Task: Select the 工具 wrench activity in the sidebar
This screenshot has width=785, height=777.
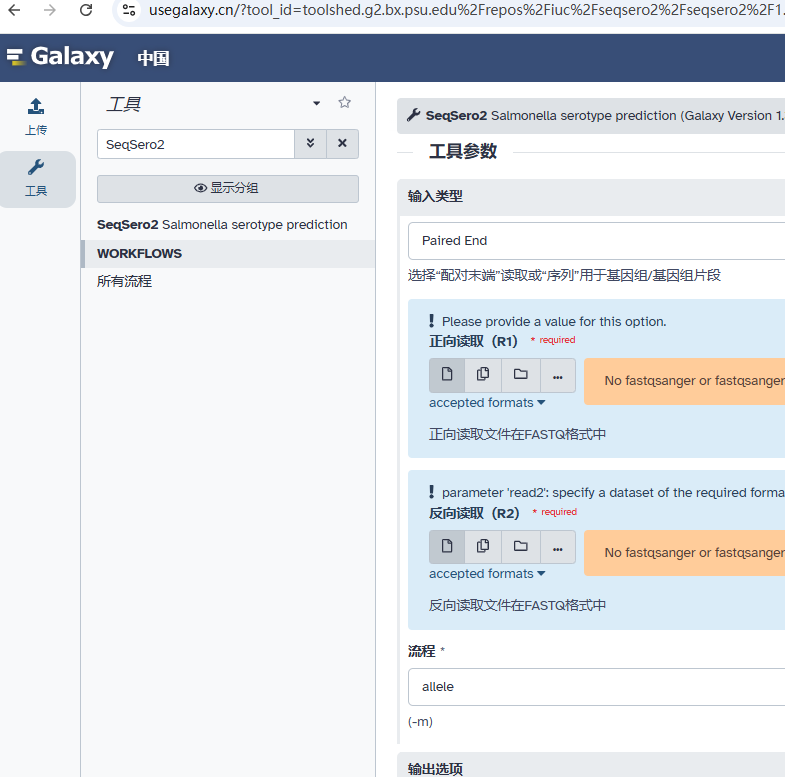Action: point(36,178)
